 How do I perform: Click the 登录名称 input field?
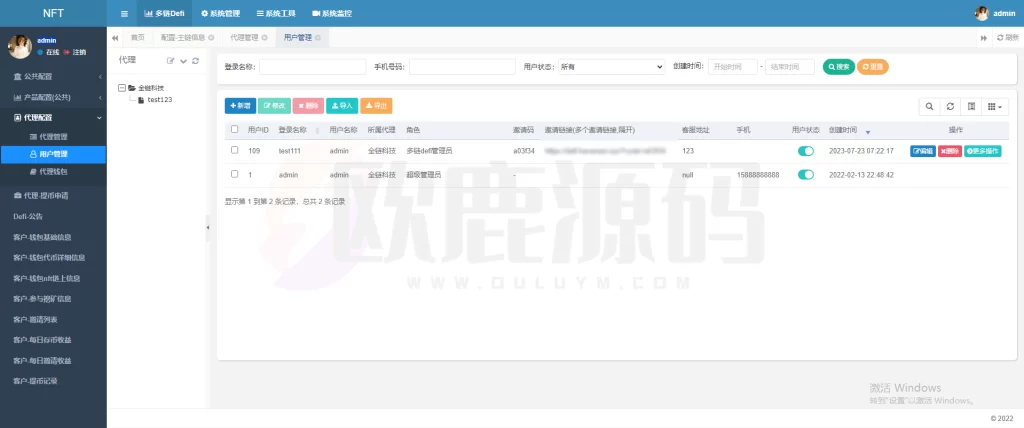coord(312,67)
